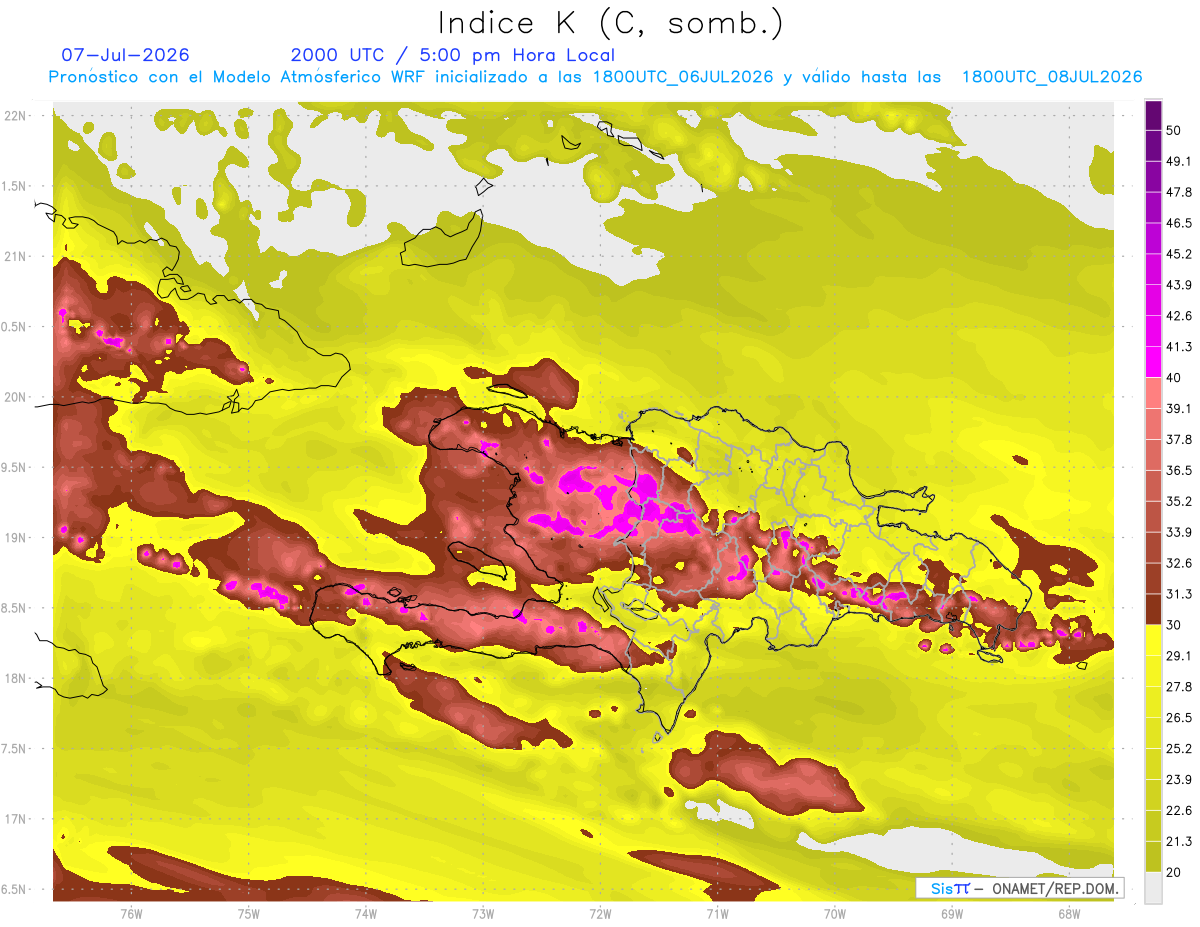Image resolution: width=1200 pixels, height=927 pixels.
Task: Select the dark purple colorbar segment above 50
Action: (x=1153, y=114)
